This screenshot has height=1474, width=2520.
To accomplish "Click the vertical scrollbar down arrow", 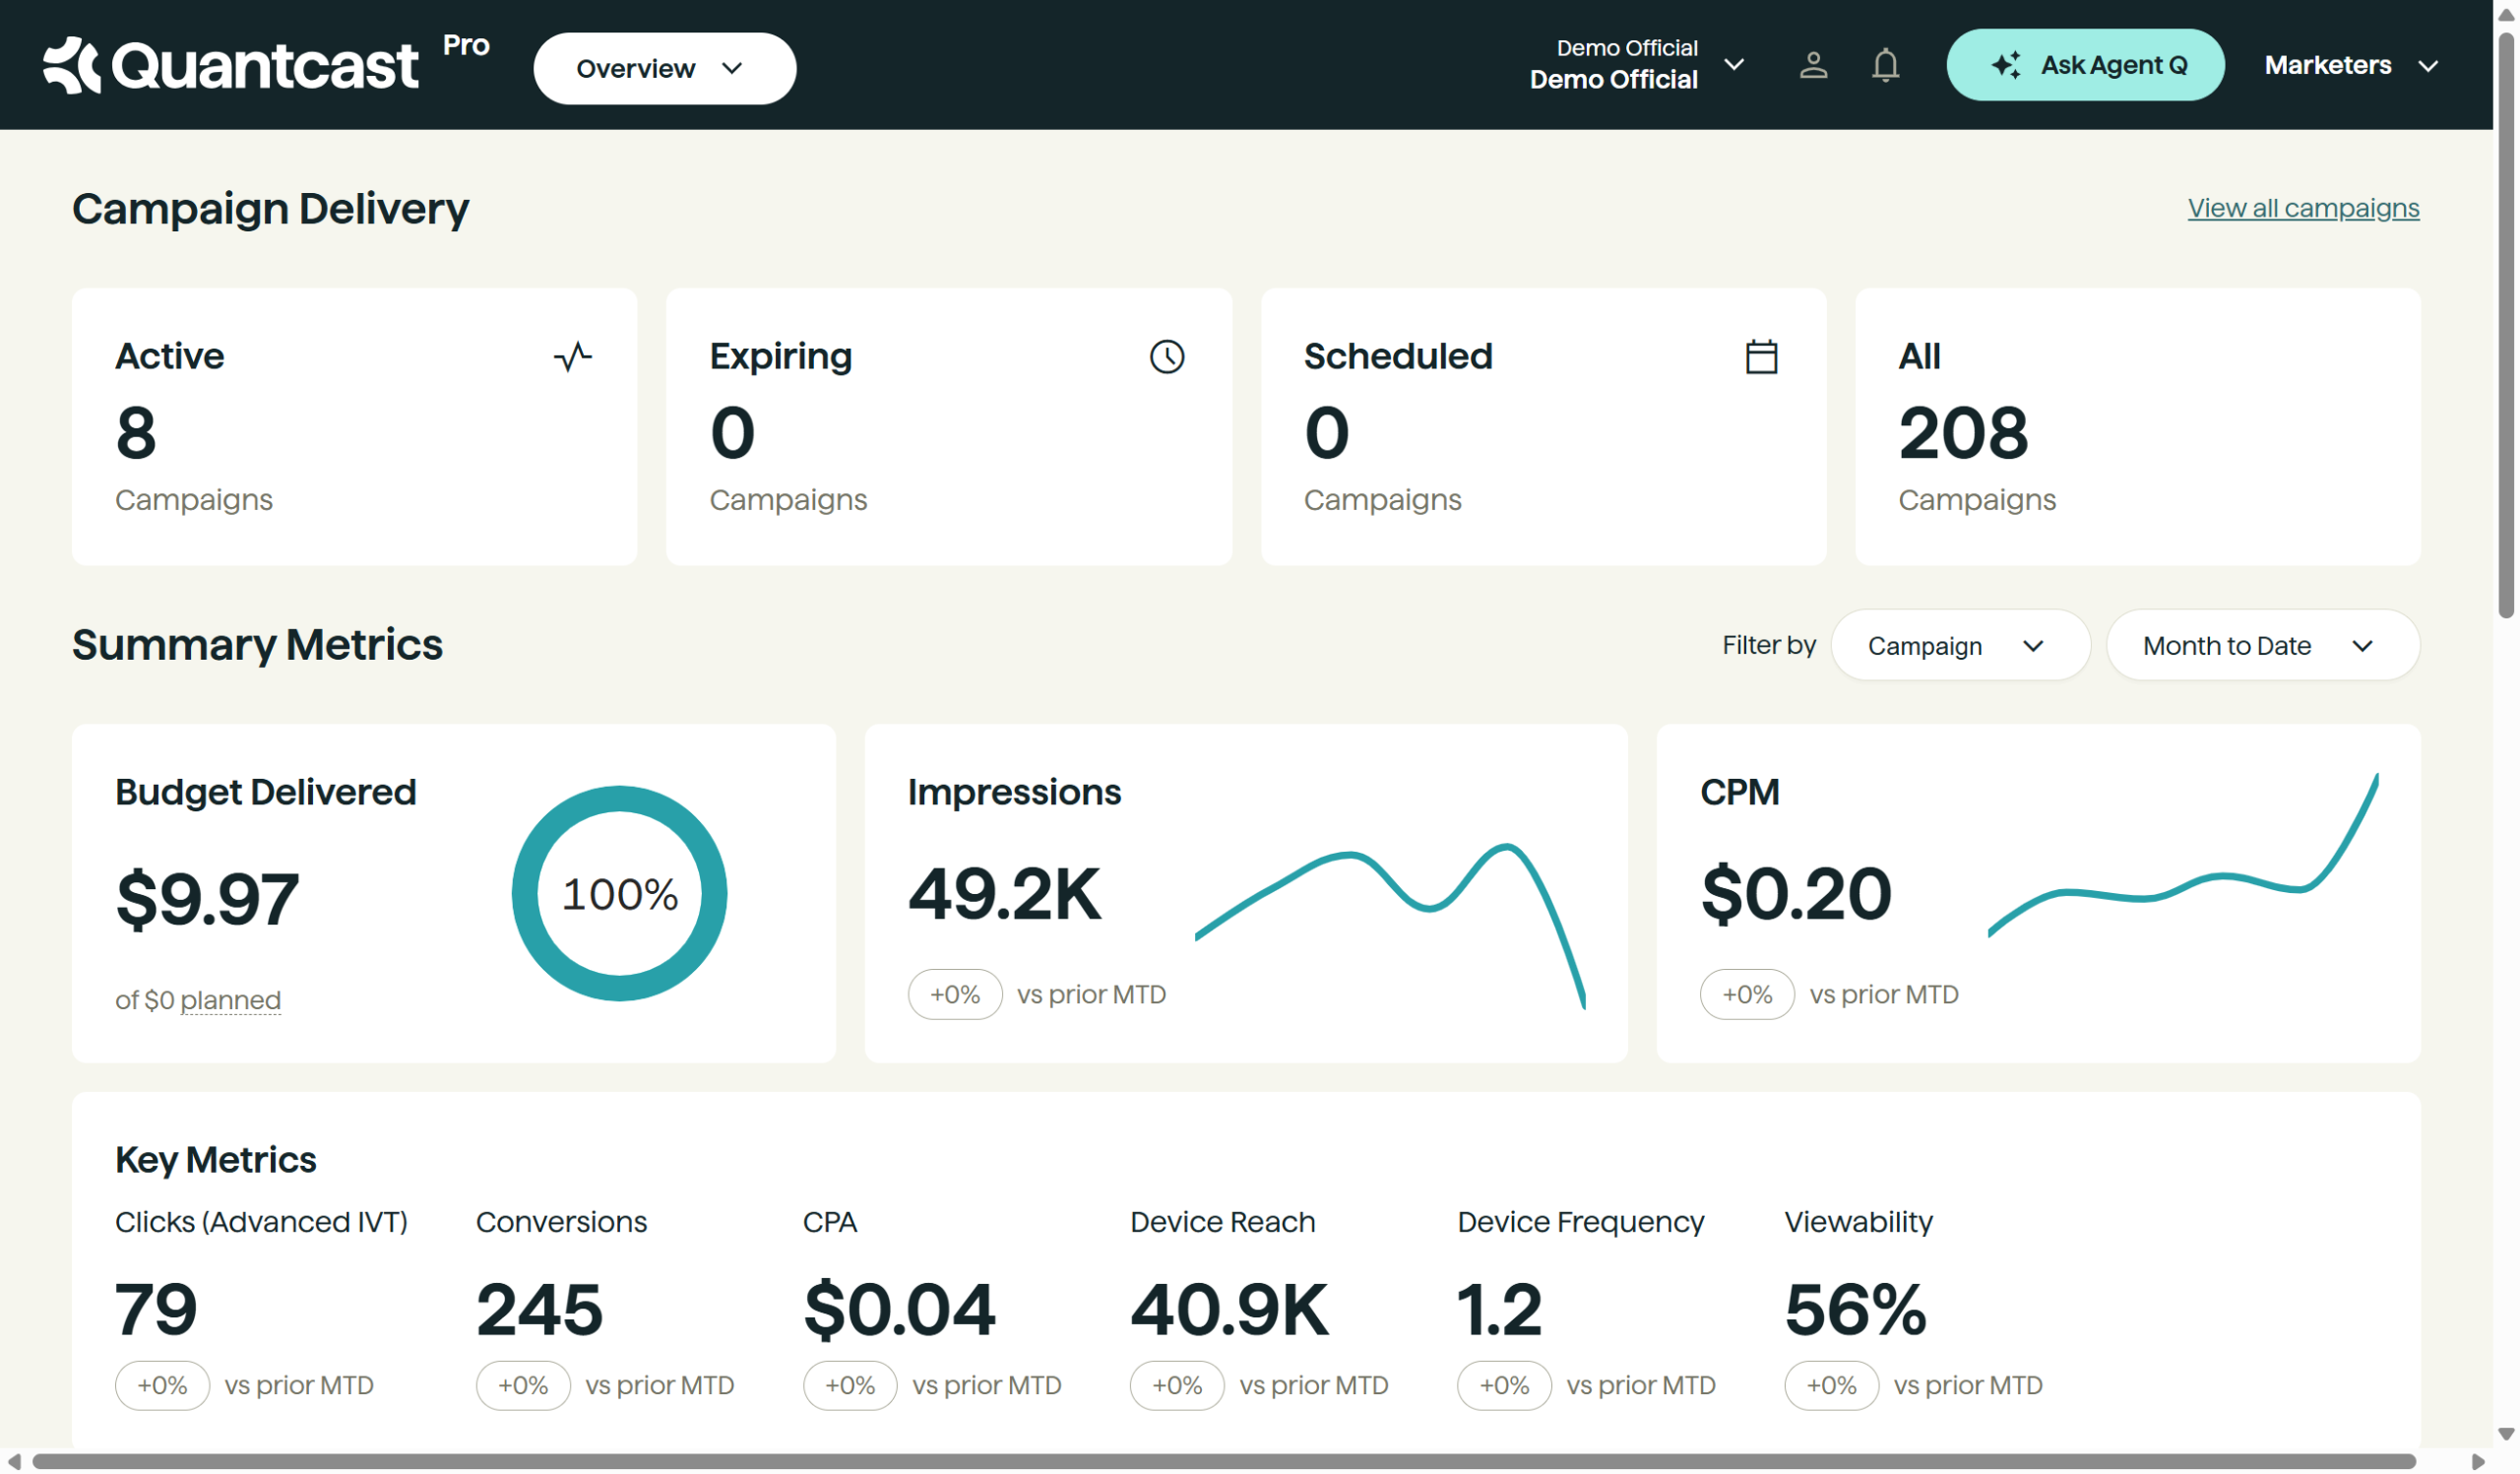I will coord(2506,1434).
